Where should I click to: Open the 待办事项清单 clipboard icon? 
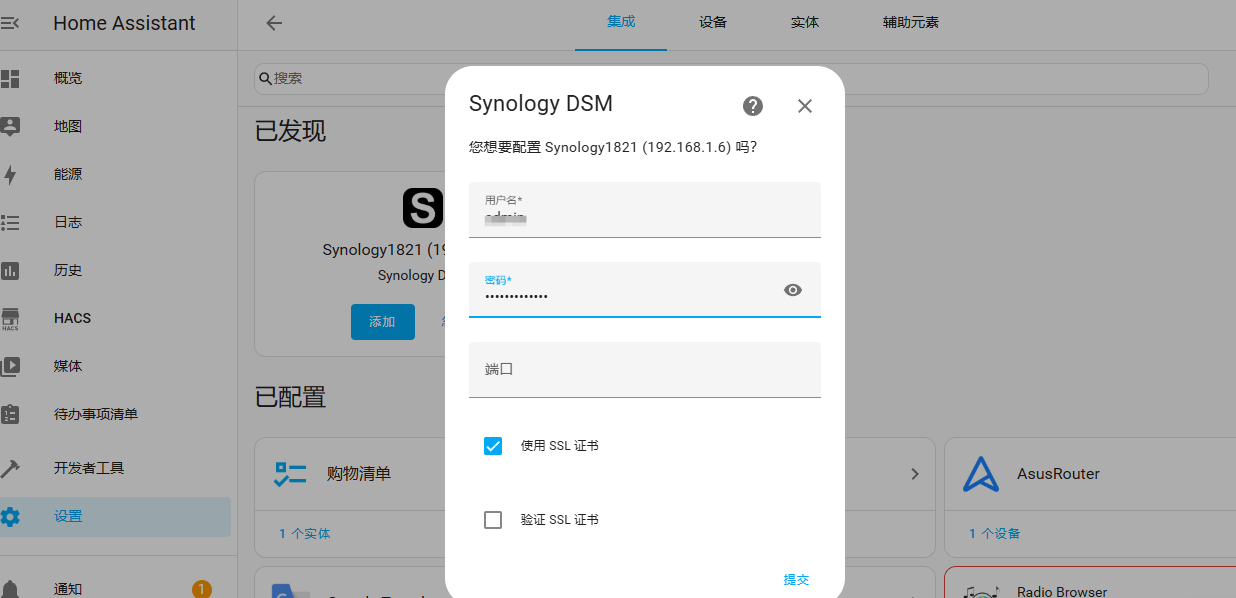pyautogui.click(x=10, y=414)
